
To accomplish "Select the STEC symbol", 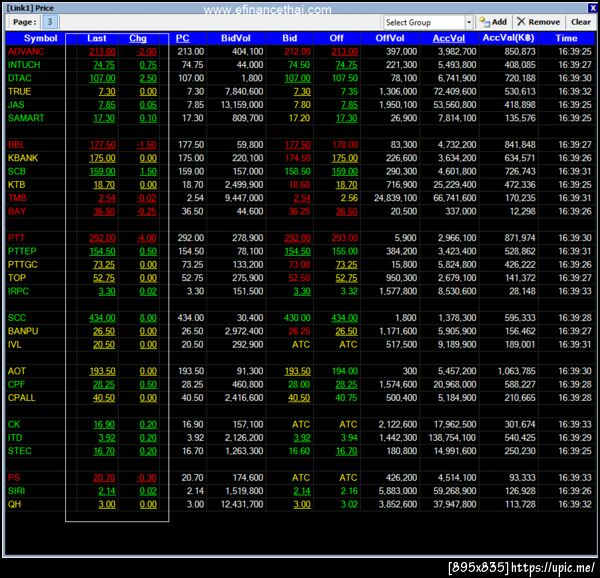I will (19, 451).
